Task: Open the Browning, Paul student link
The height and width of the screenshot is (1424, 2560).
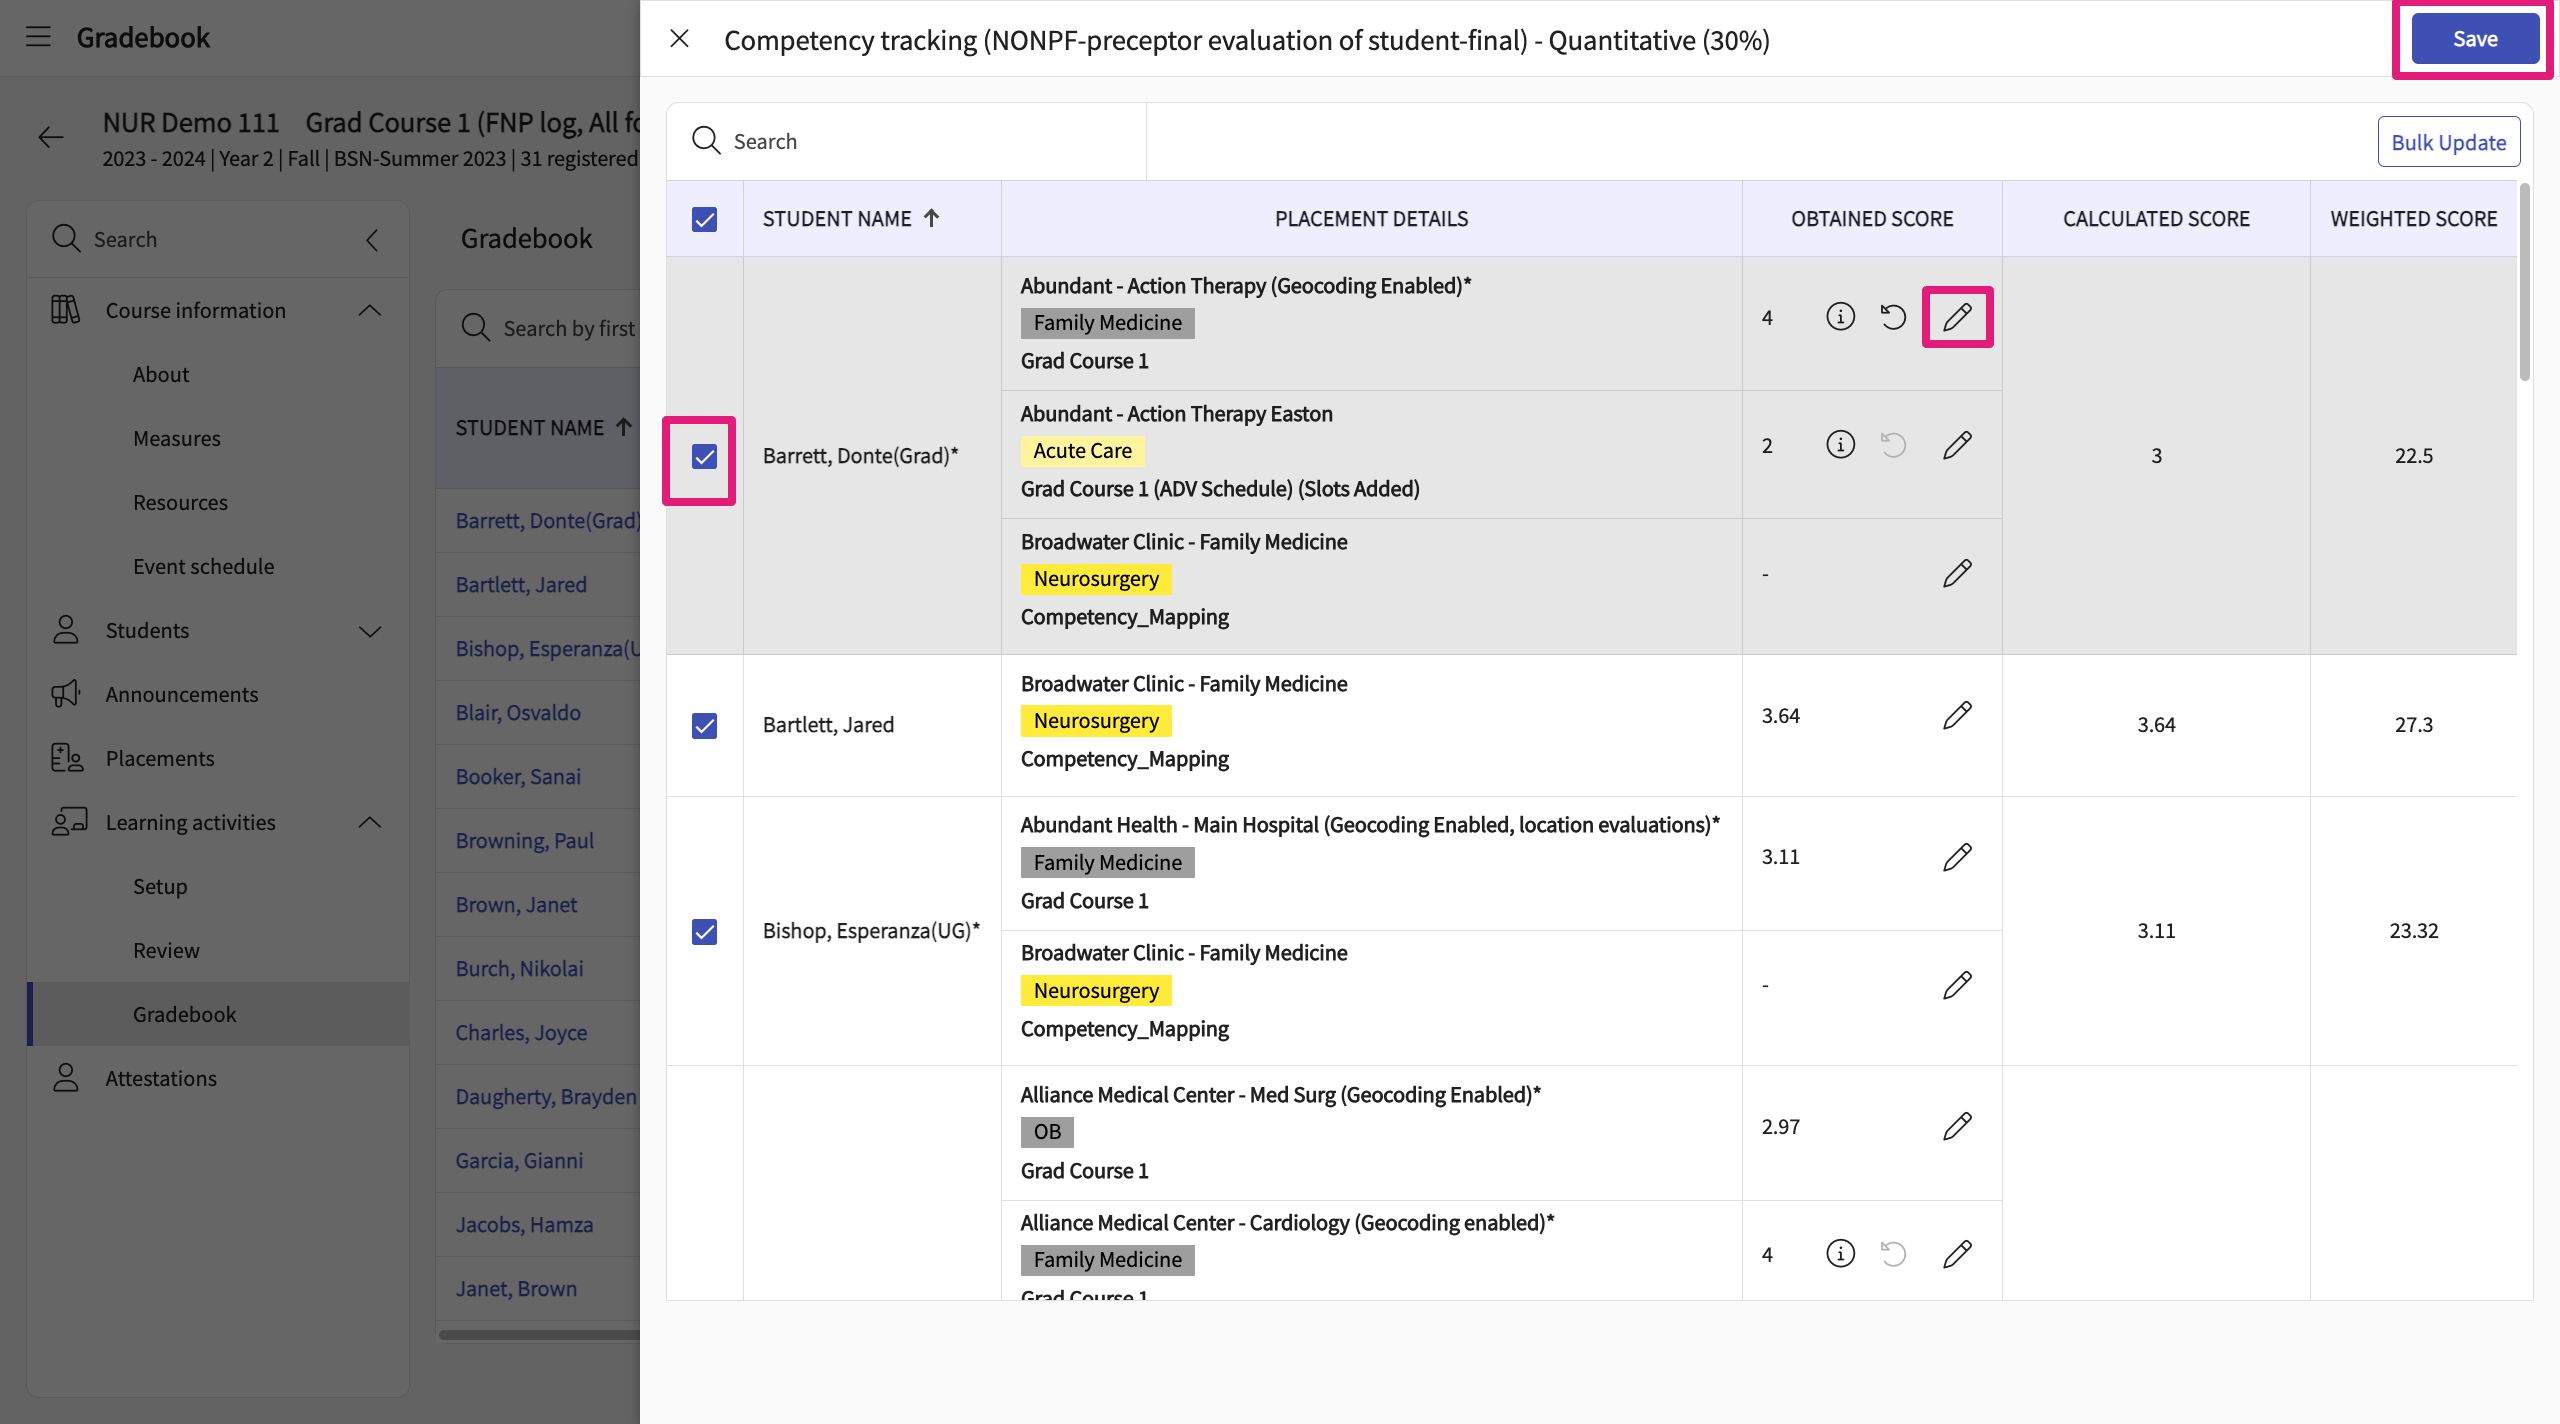Action: point(525,841)
